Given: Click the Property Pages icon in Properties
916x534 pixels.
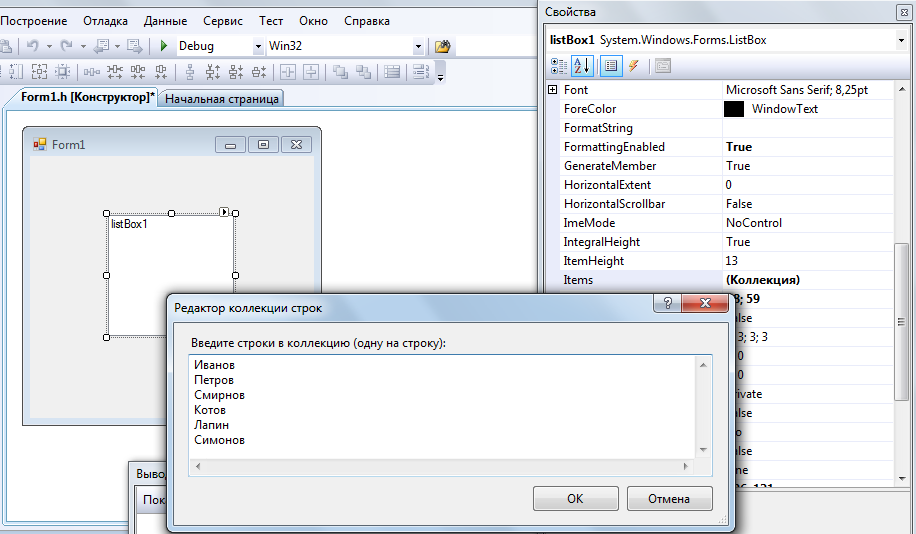Looking at the screenshot, I should pos(662,65).
